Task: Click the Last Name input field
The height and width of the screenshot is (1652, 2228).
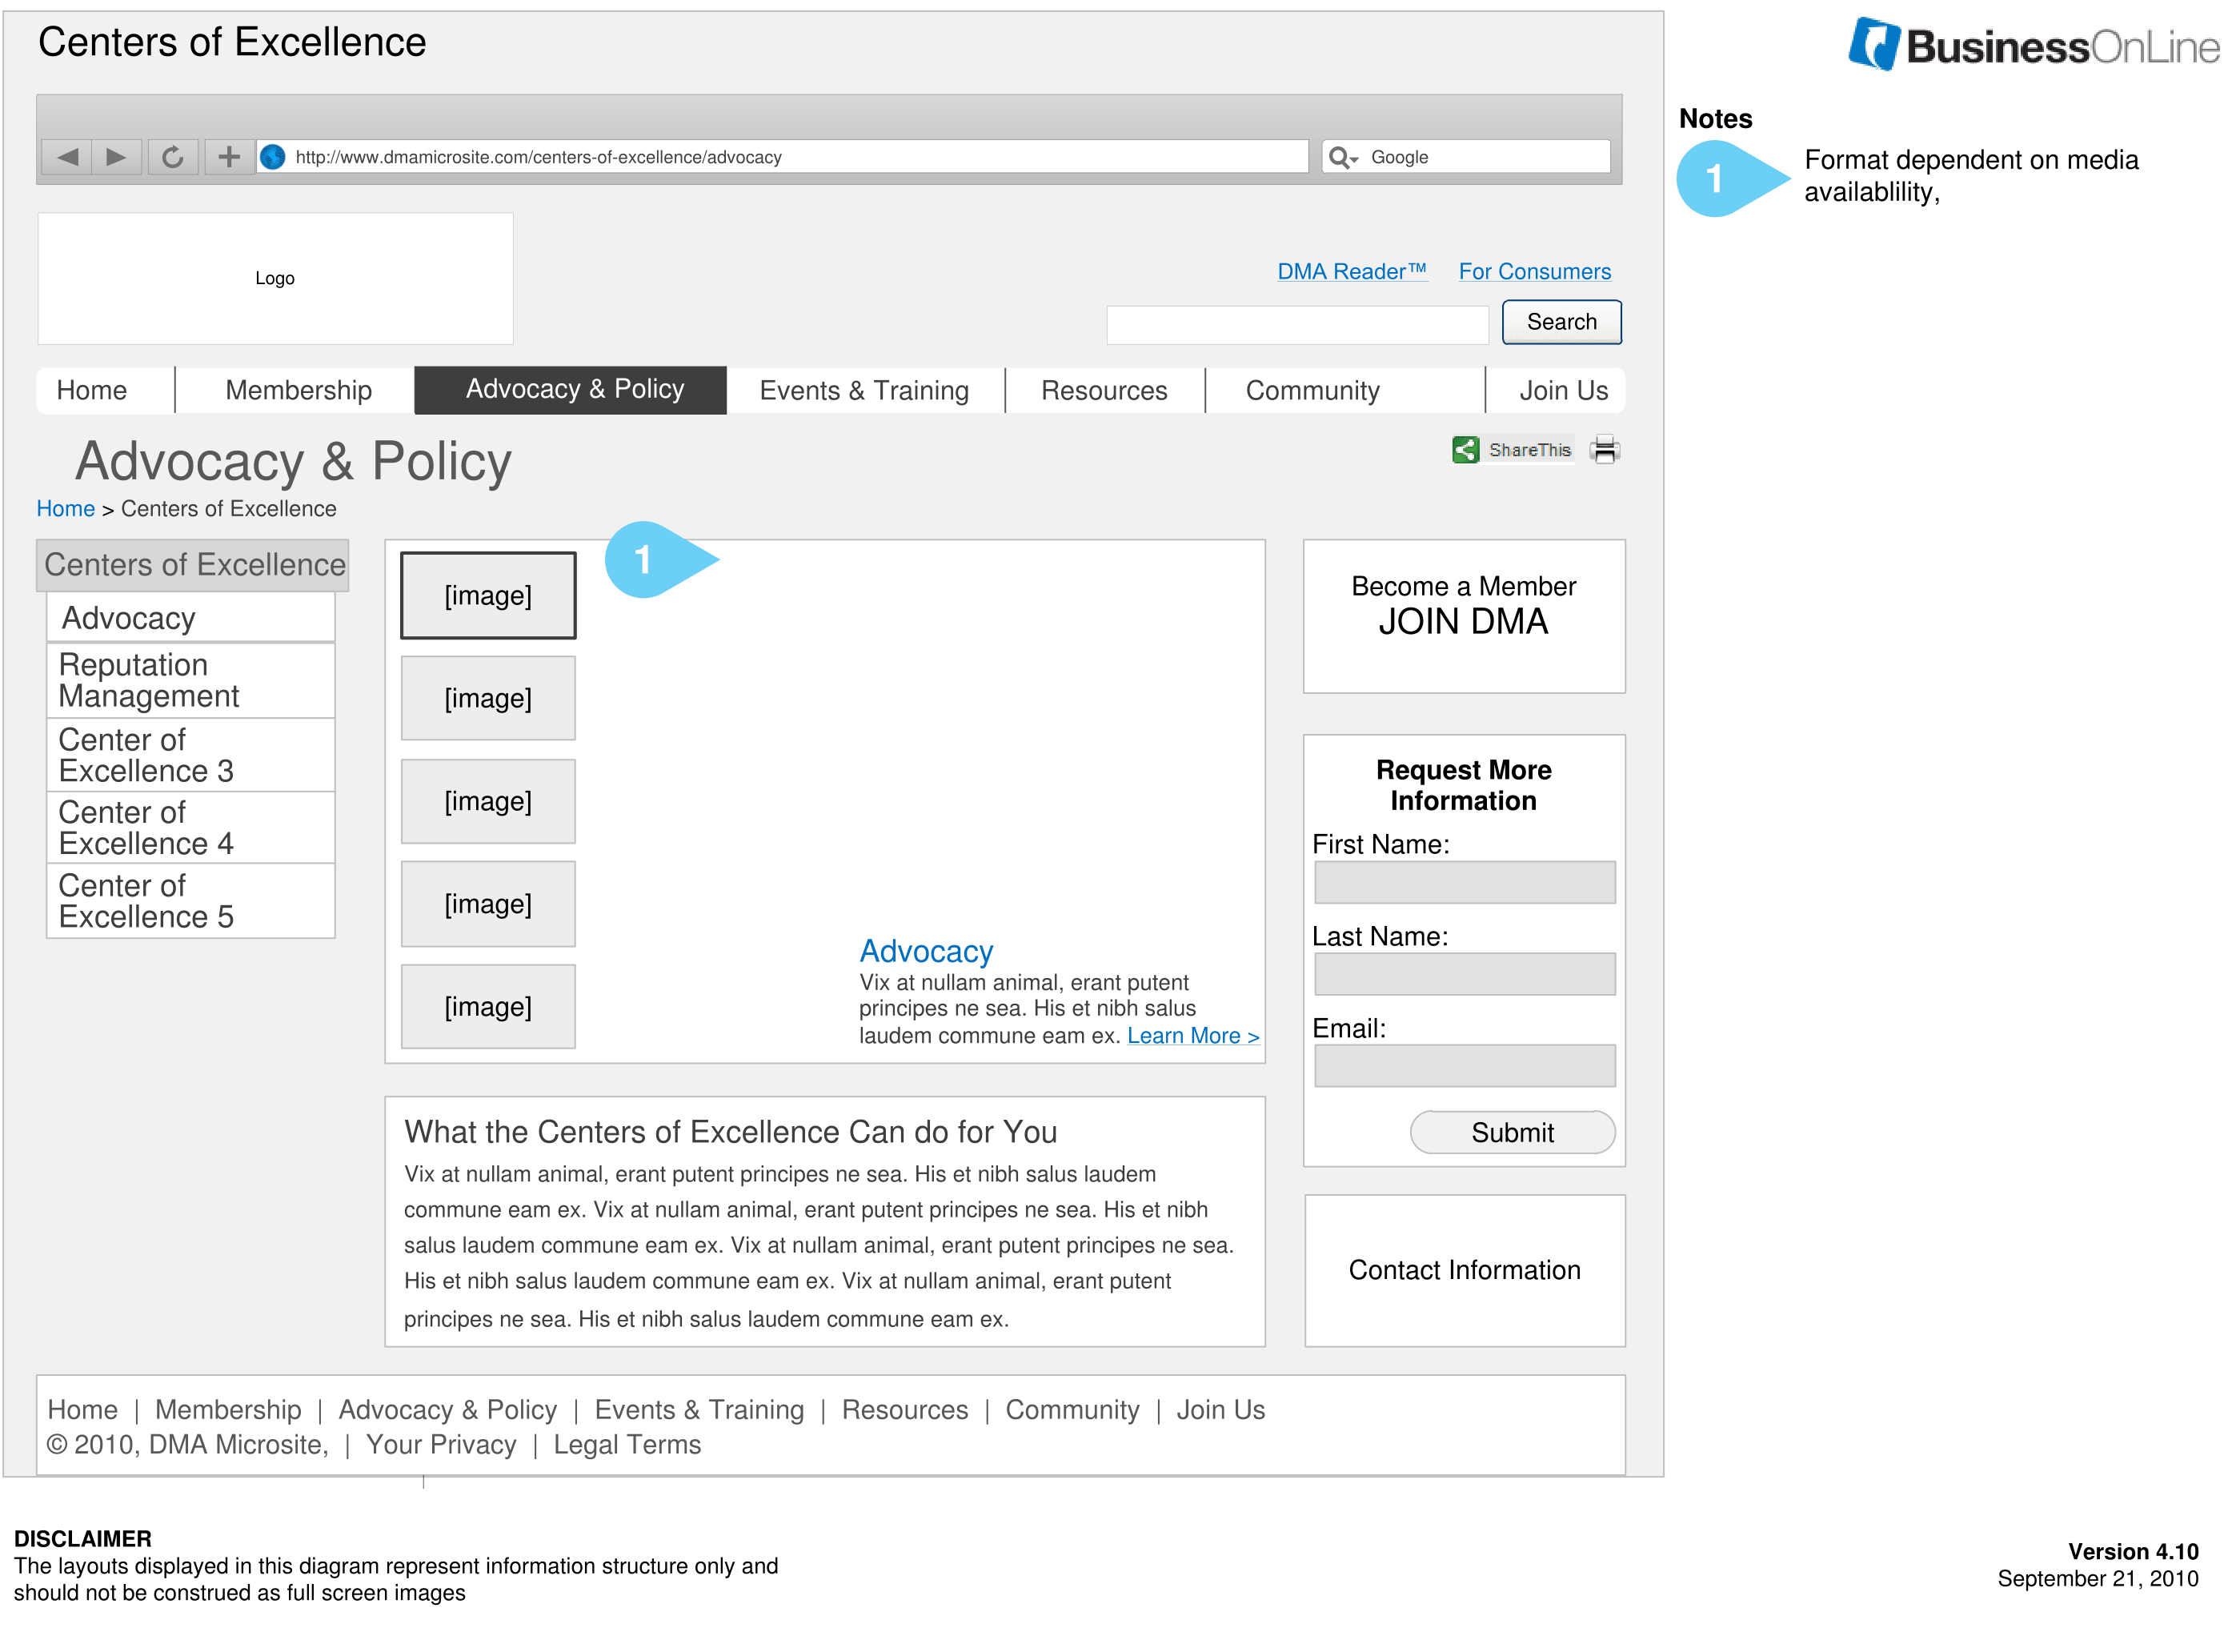Action: pyautogui.click(x=1464, y=974)
